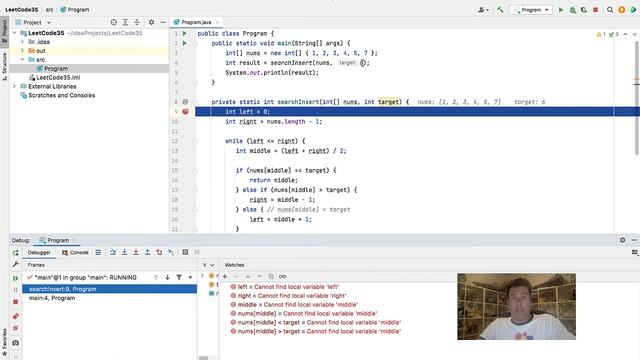This screenshot has width=640, height=360.
Task: Open debugger wrench settings icon
Action: click(x=16, y=264)
